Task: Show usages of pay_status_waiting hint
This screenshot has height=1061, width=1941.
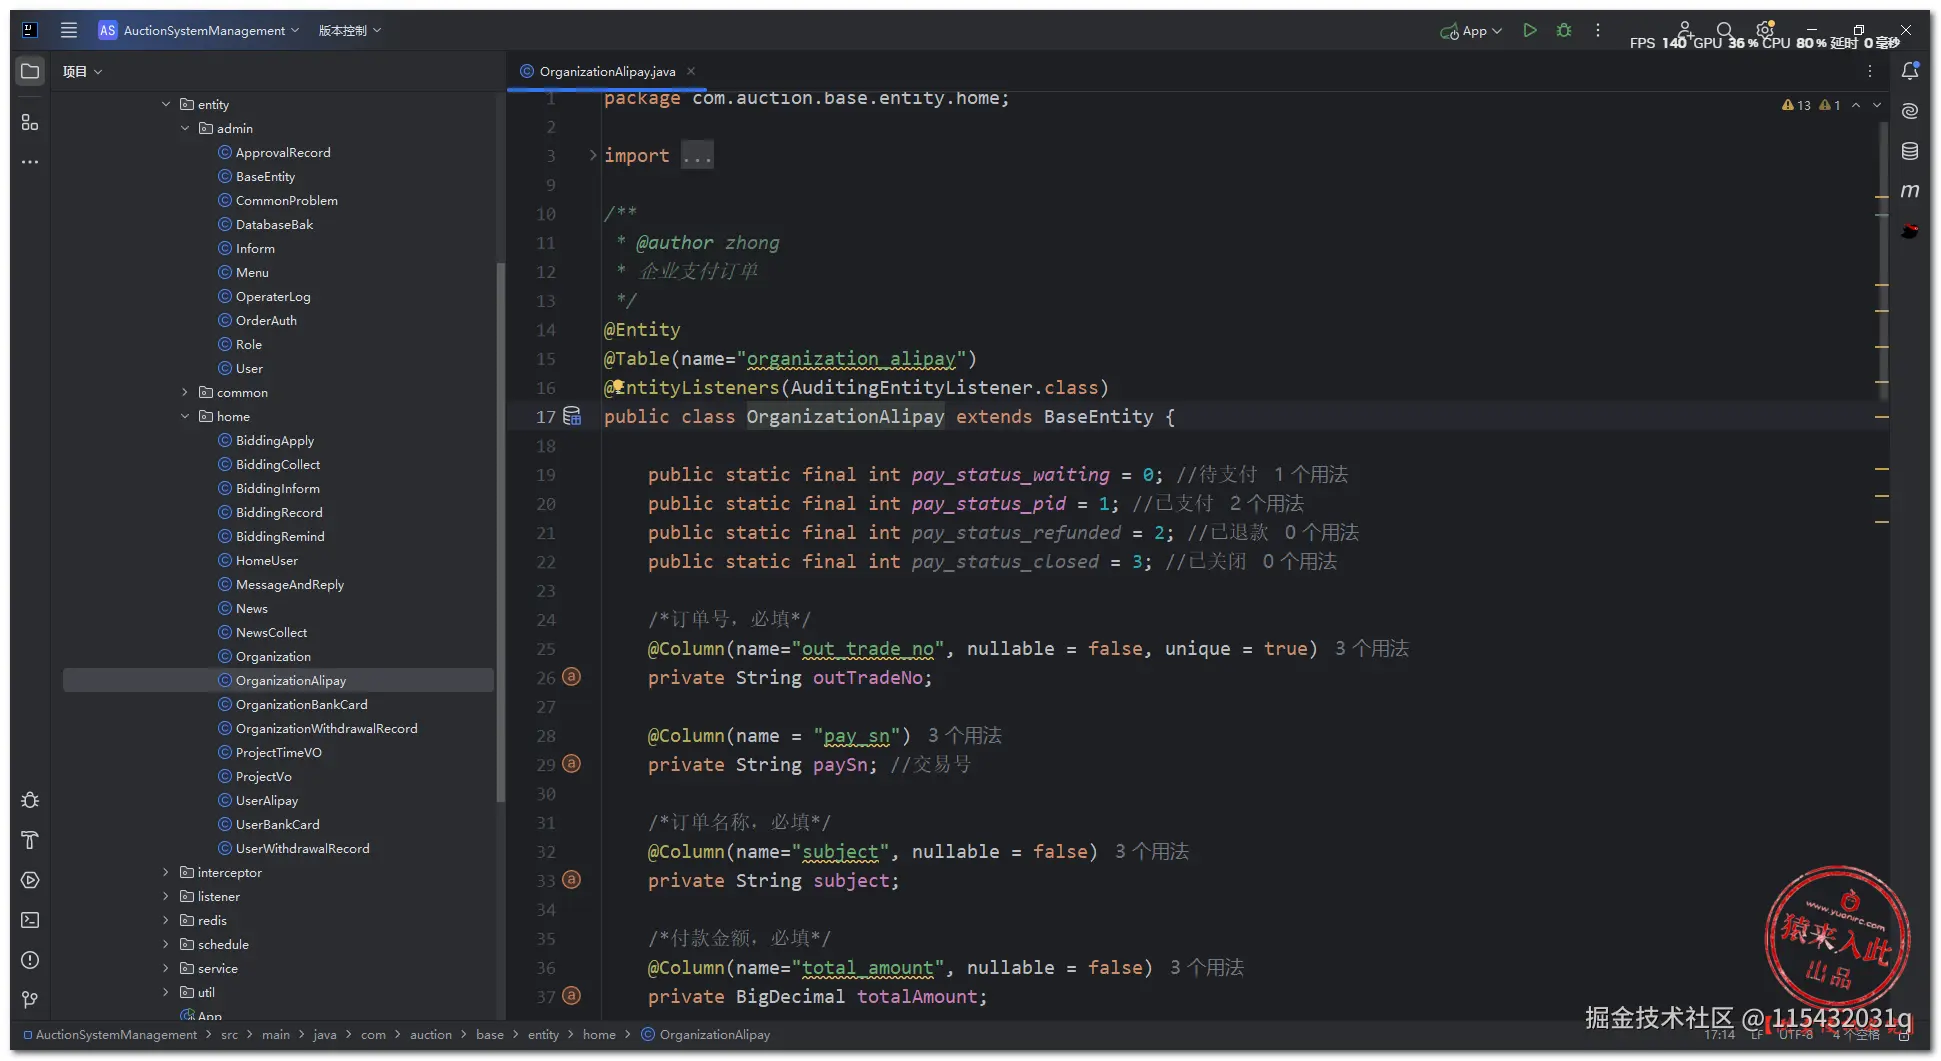Action: [x=1311, y=474]
